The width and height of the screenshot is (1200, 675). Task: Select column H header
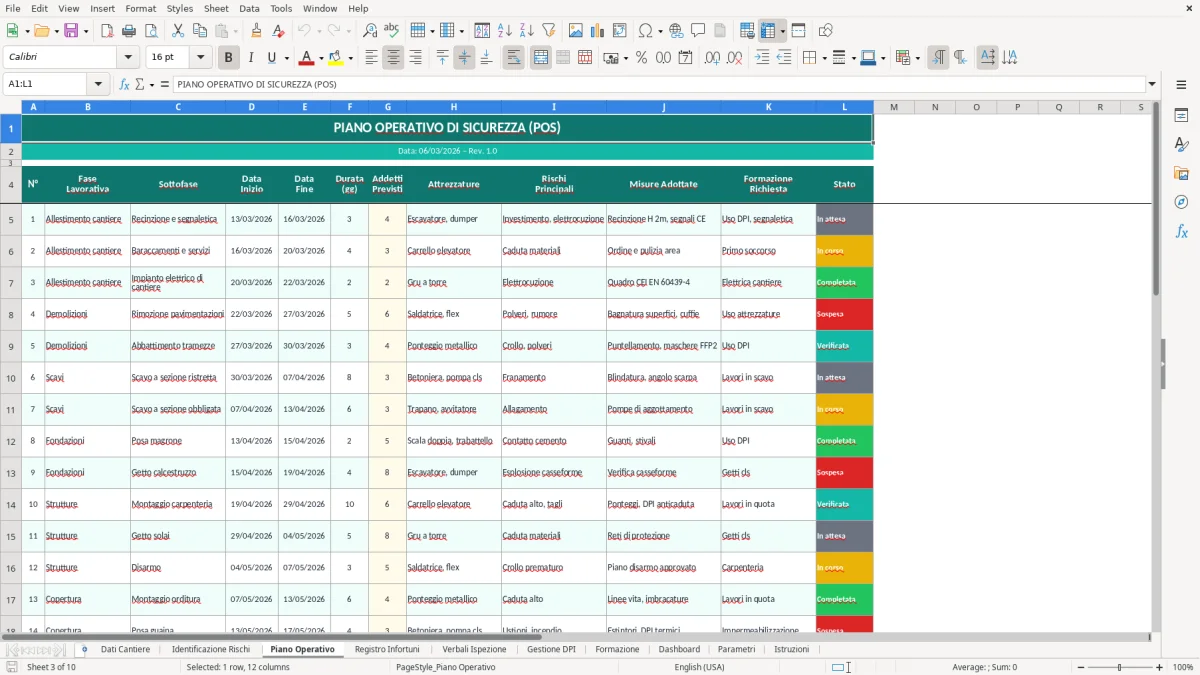coord(453,106)
